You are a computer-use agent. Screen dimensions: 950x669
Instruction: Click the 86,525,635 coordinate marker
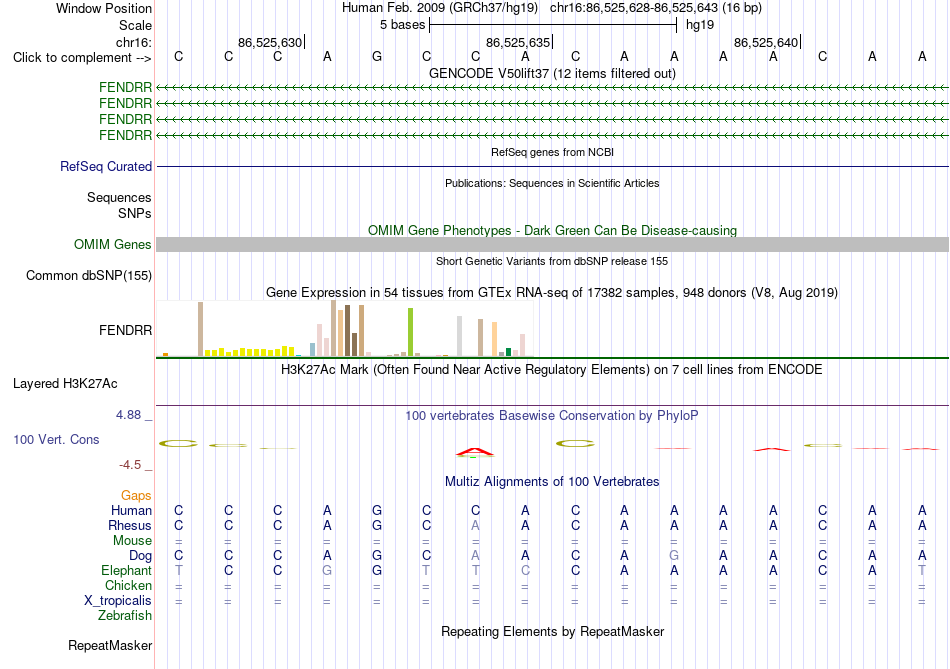(x=518, y=42)
